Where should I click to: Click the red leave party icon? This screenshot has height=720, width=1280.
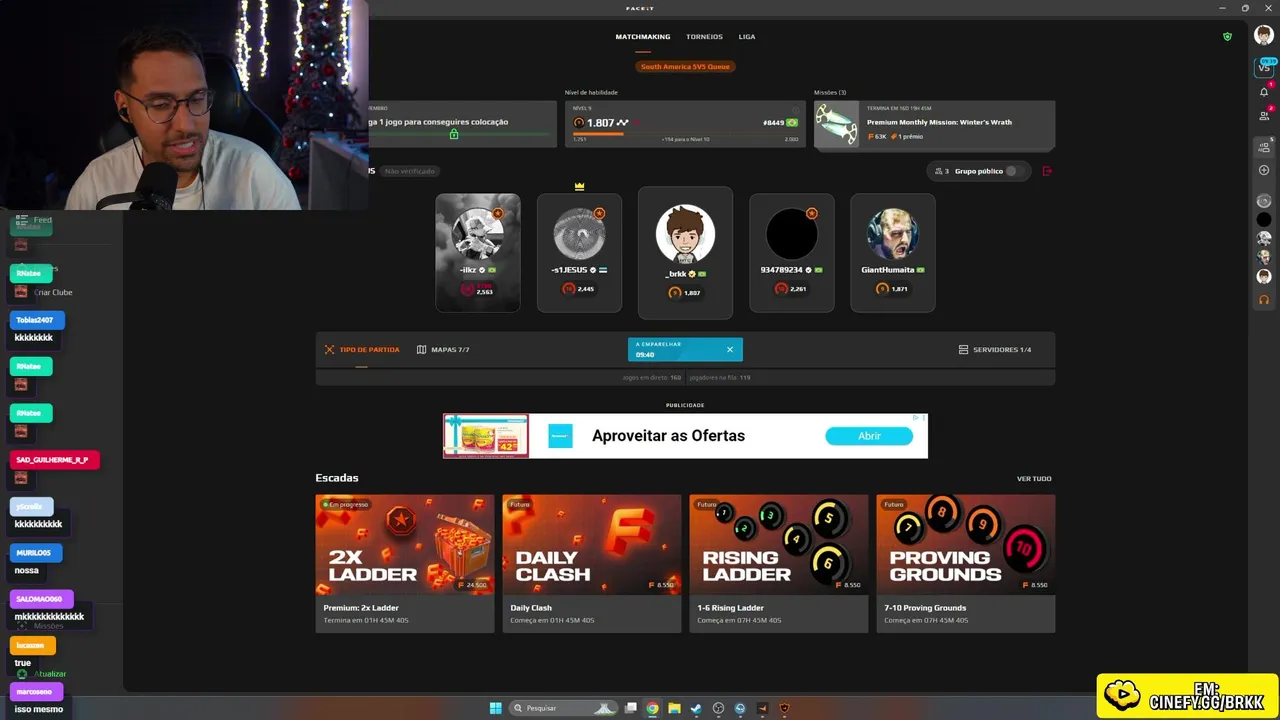[x=1047, y=171]
